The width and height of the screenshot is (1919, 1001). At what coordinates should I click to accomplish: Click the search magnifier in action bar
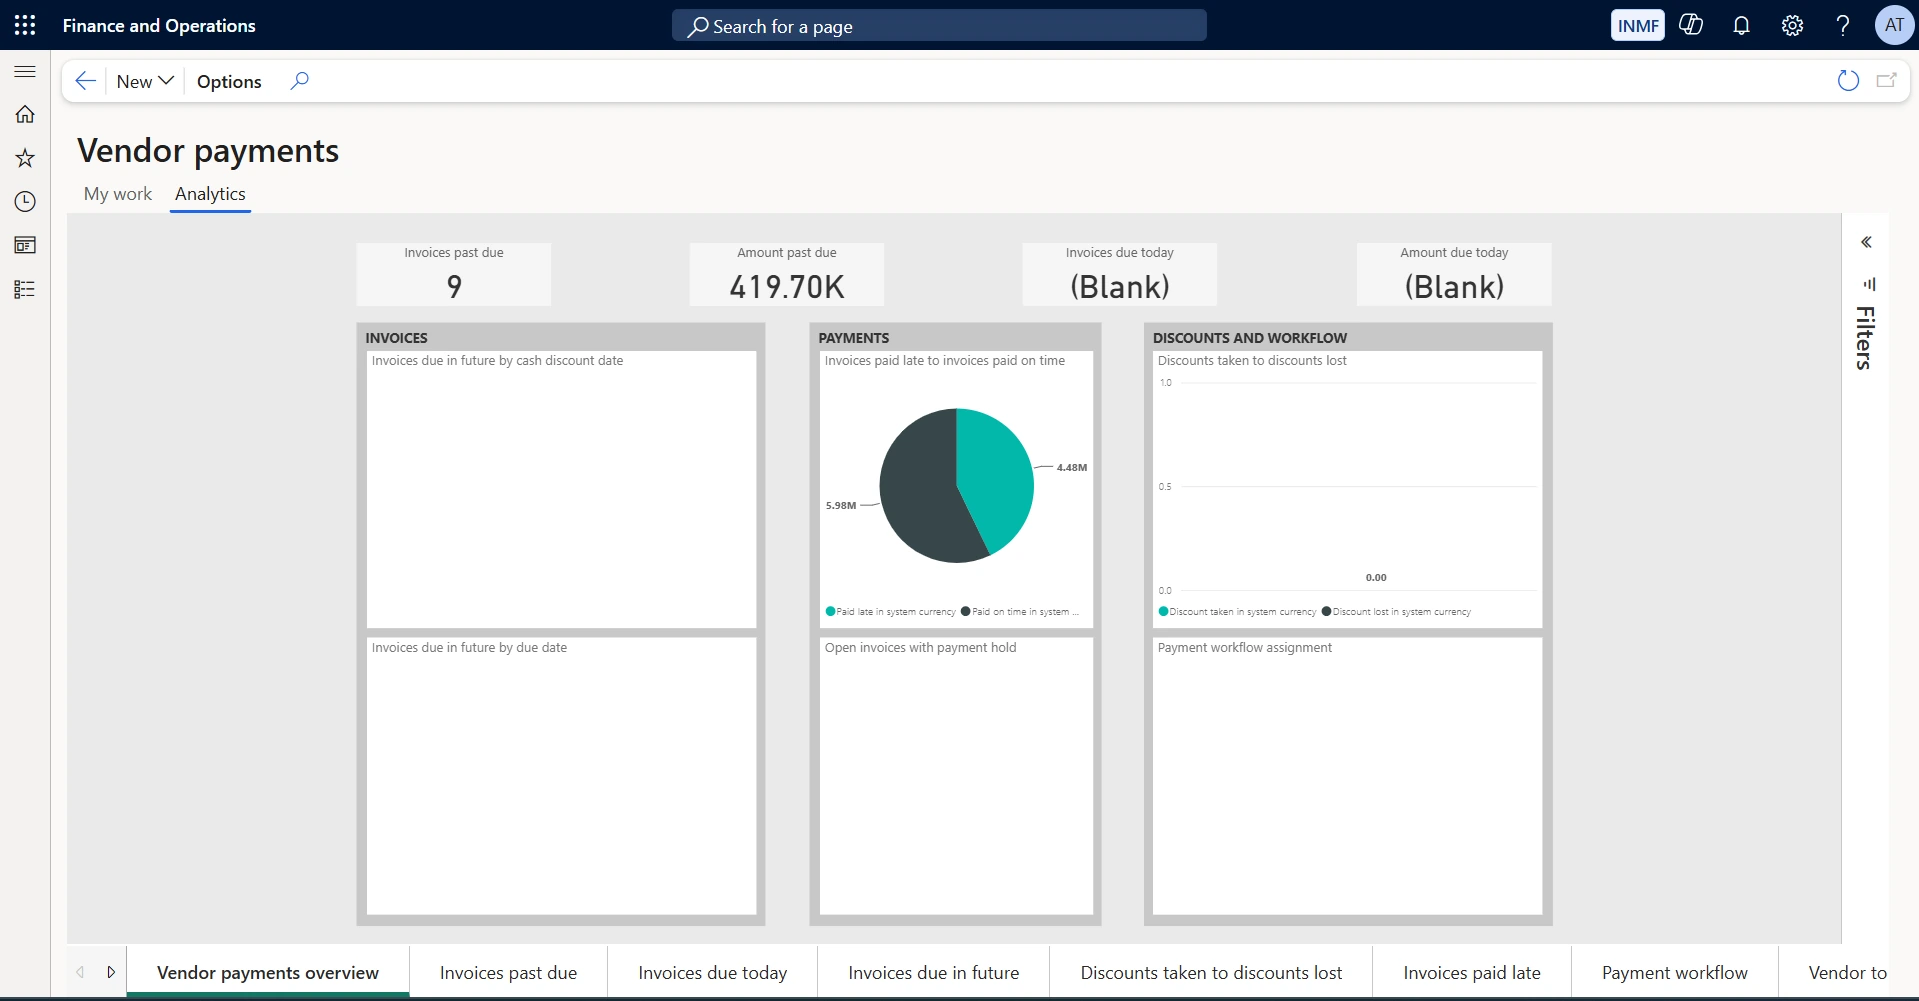pyautogui.click(x=299, y=81)
